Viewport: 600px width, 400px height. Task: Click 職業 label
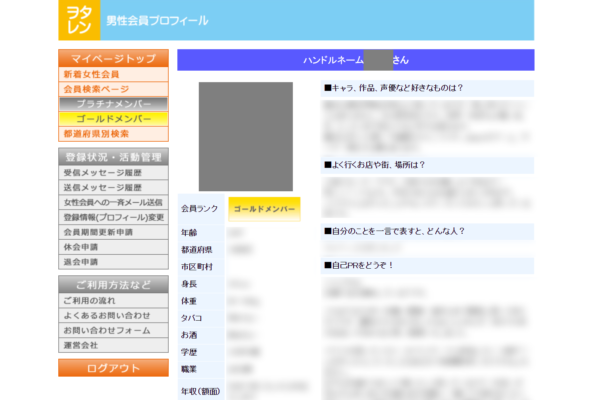189,369
